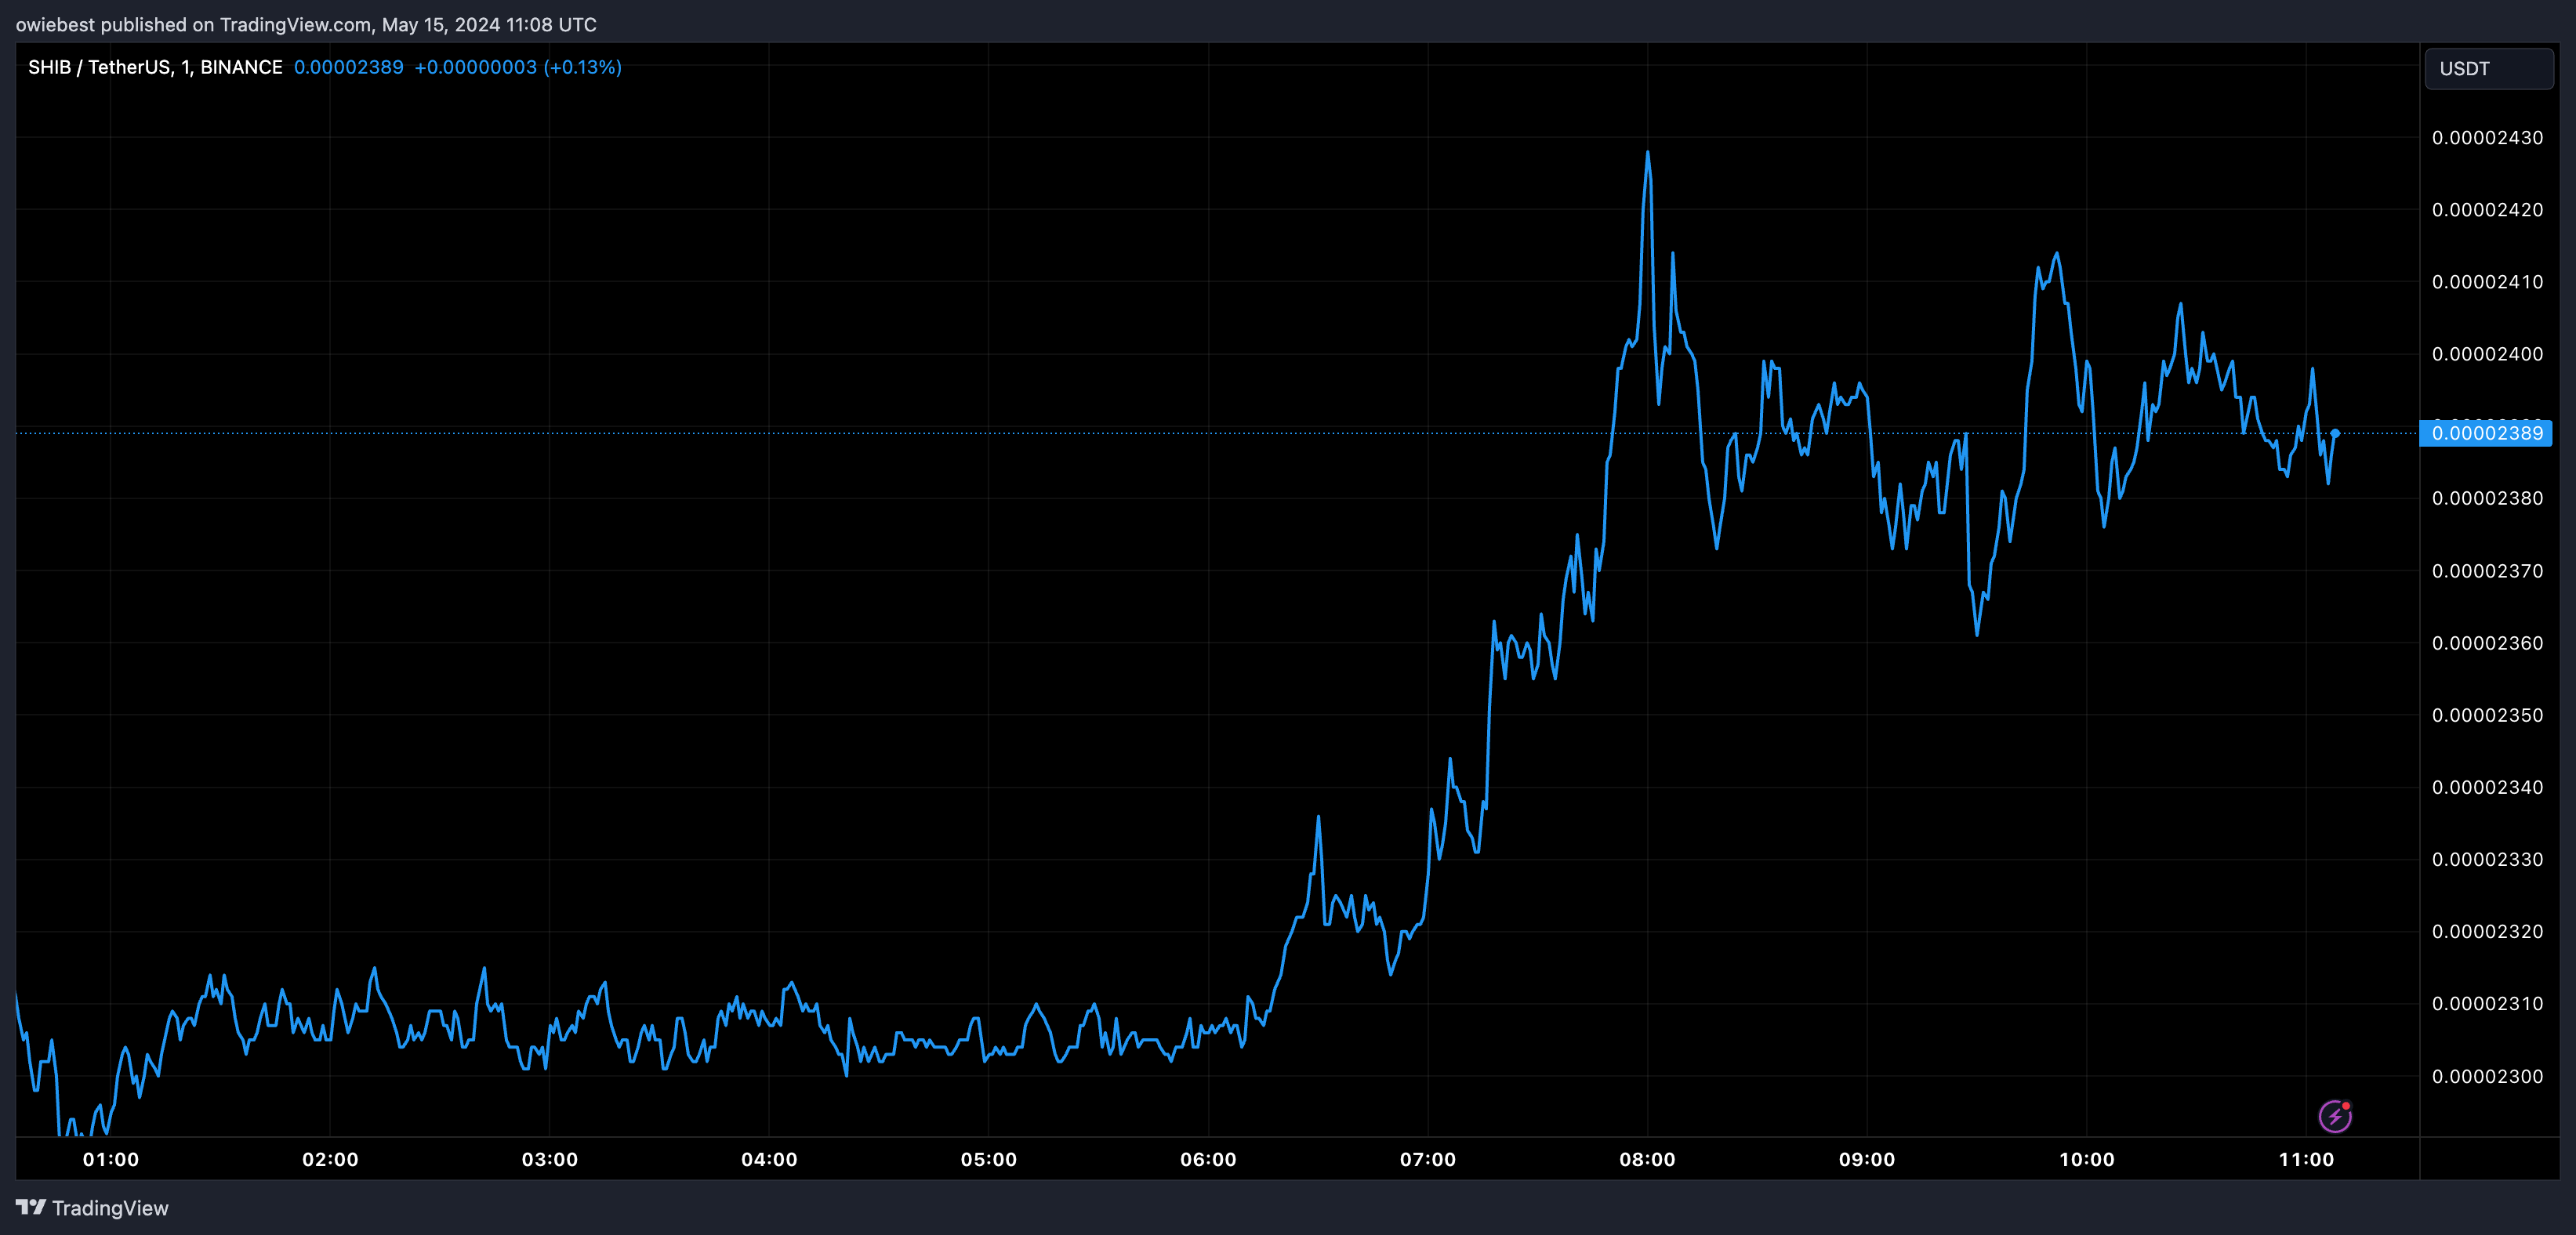Click the 0.00002430 price scale label

click(2487, 138)
